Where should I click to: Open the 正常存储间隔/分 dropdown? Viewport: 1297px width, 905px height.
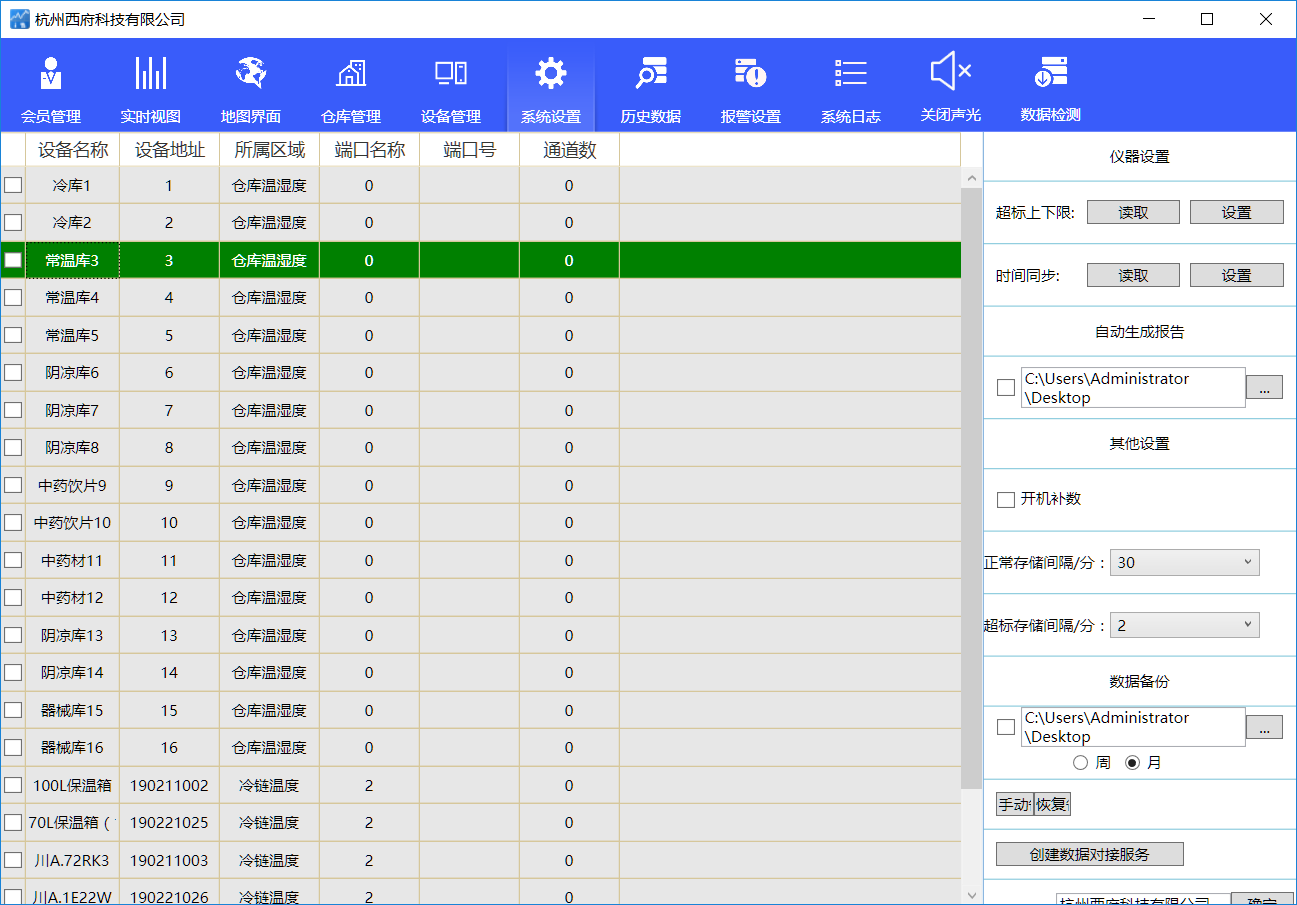tap(1185, 562)
